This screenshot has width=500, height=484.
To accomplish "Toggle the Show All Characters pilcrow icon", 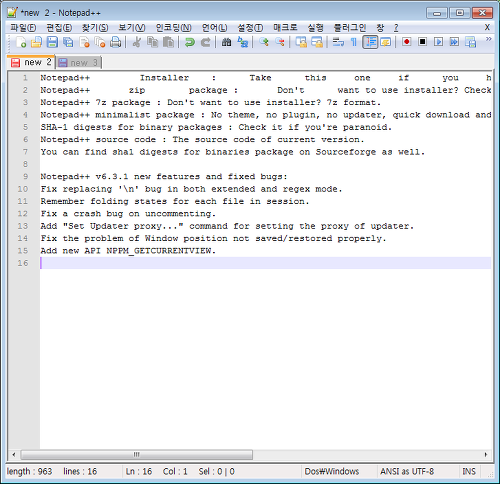I will point(354,42).
